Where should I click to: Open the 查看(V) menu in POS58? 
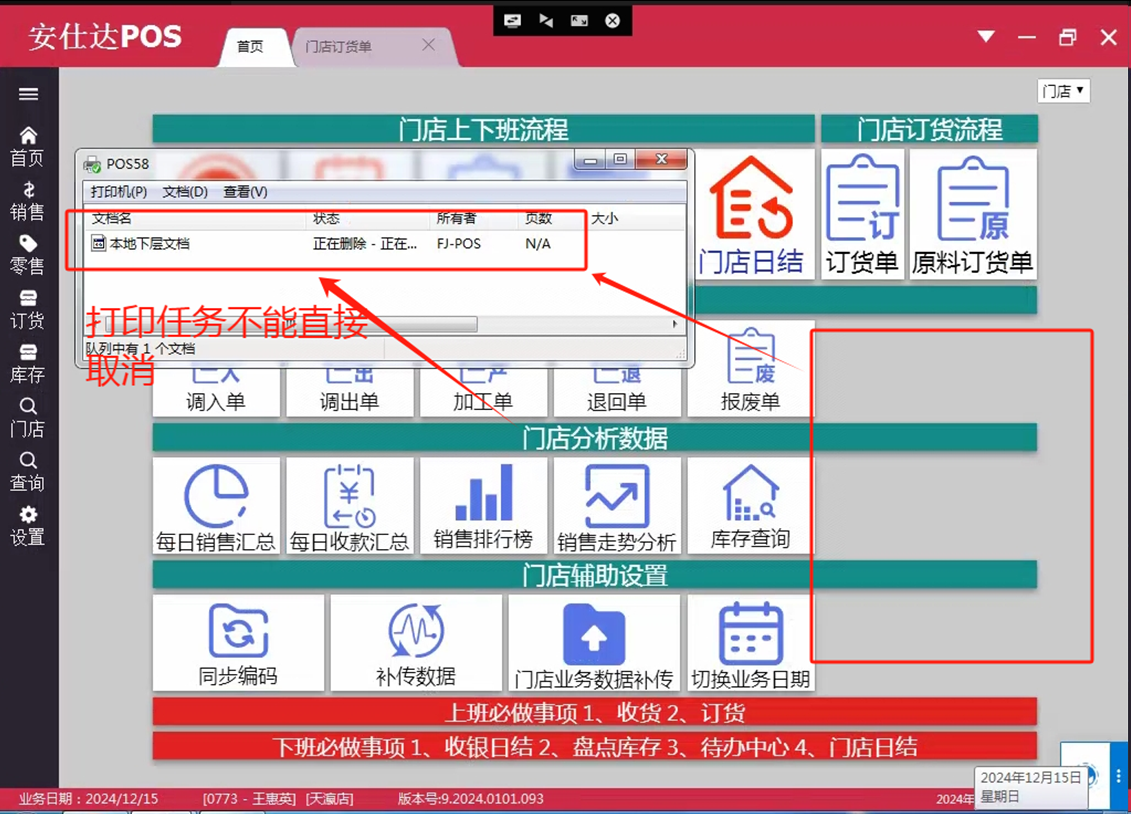pyautogui.click(x=245, y=192)
